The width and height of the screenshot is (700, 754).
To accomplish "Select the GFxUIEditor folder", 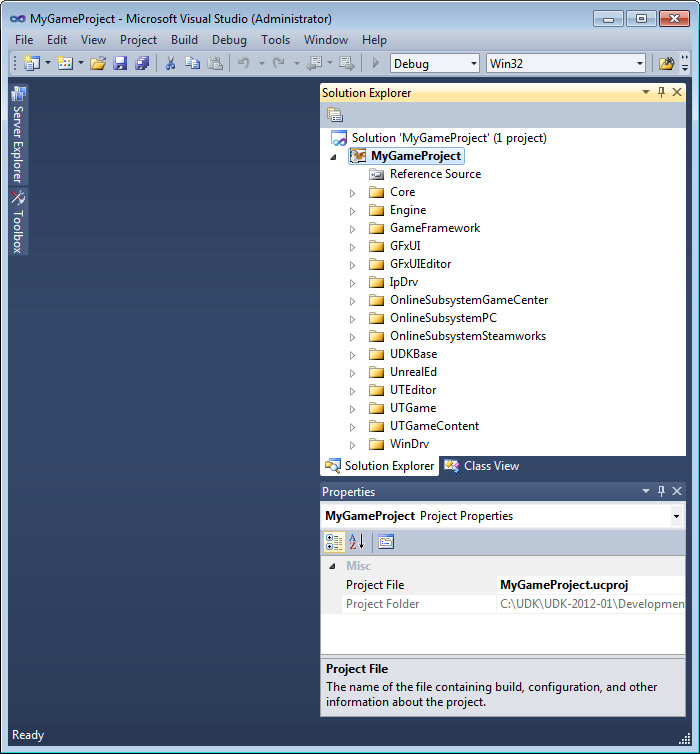I will coord(420,264).
